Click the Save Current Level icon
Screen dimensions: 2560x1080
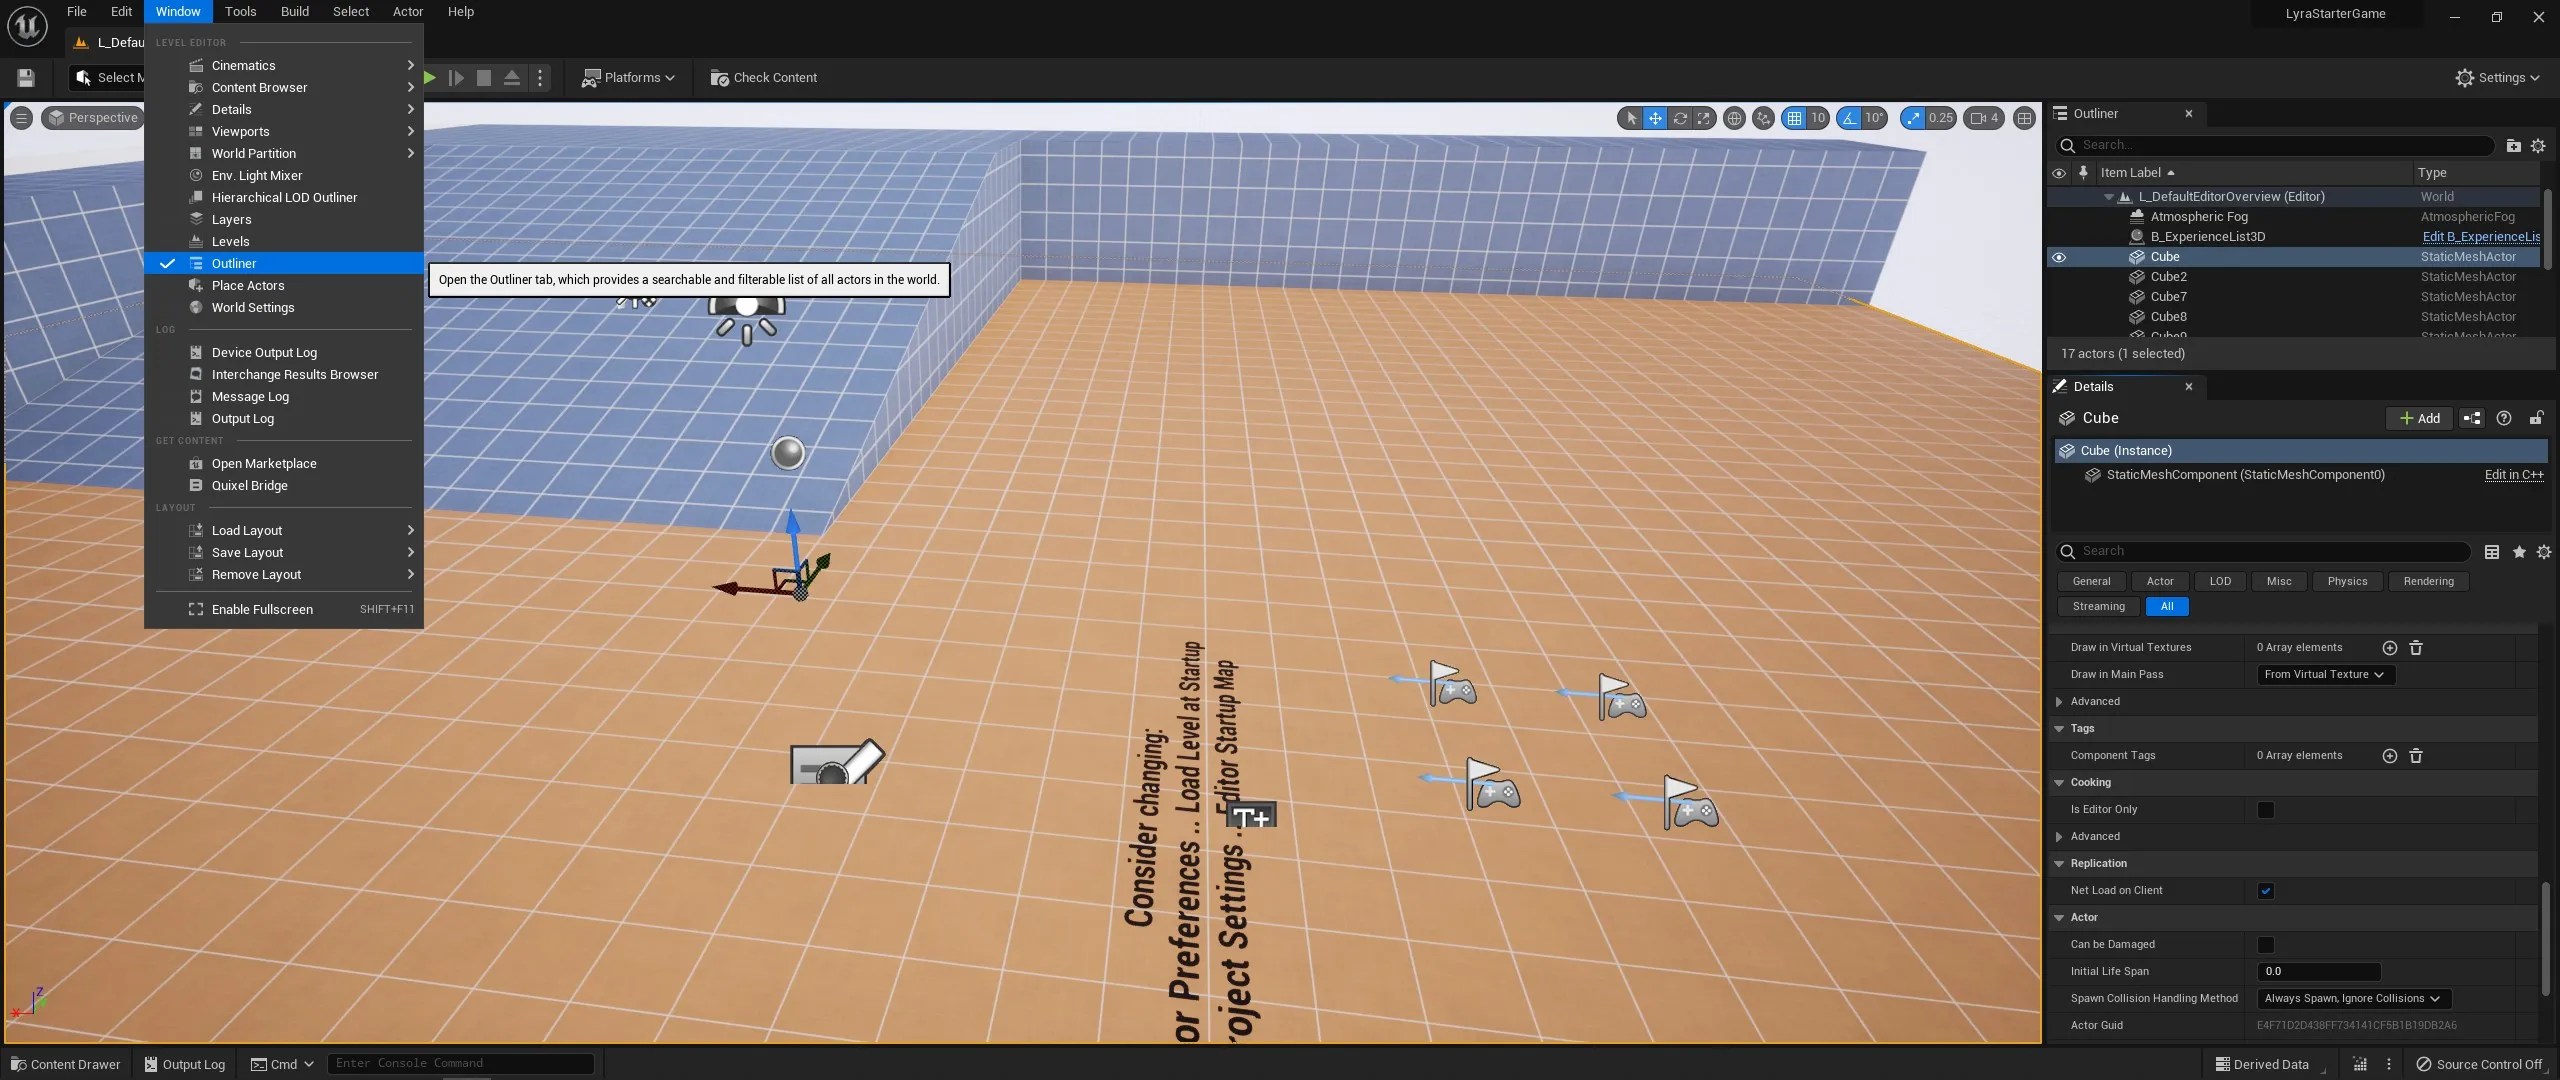tap(26, 77)
